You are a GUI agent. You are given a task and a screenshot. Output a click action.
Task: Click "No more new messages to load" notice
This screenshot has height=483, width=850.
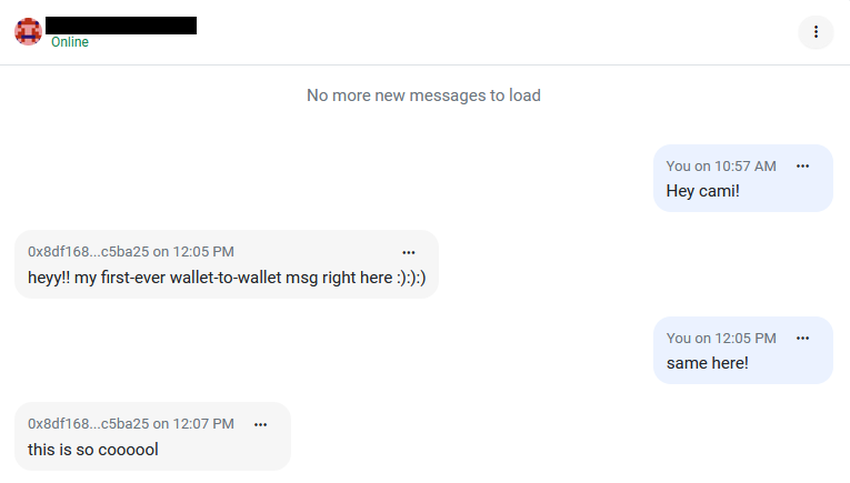[424, 96]
